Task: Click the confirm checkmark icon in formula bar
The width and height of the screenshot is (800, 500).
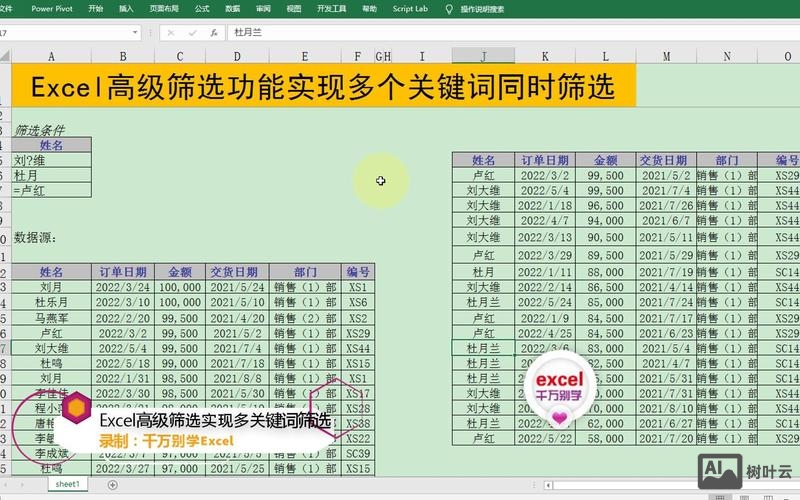Action: 192,33
